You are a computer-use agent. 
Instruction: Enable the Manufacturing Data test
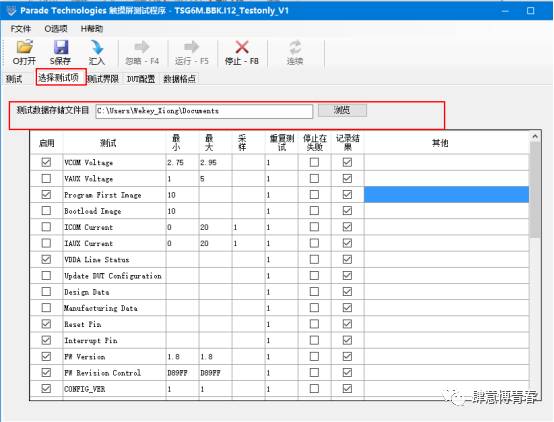(x=46, y=308)
